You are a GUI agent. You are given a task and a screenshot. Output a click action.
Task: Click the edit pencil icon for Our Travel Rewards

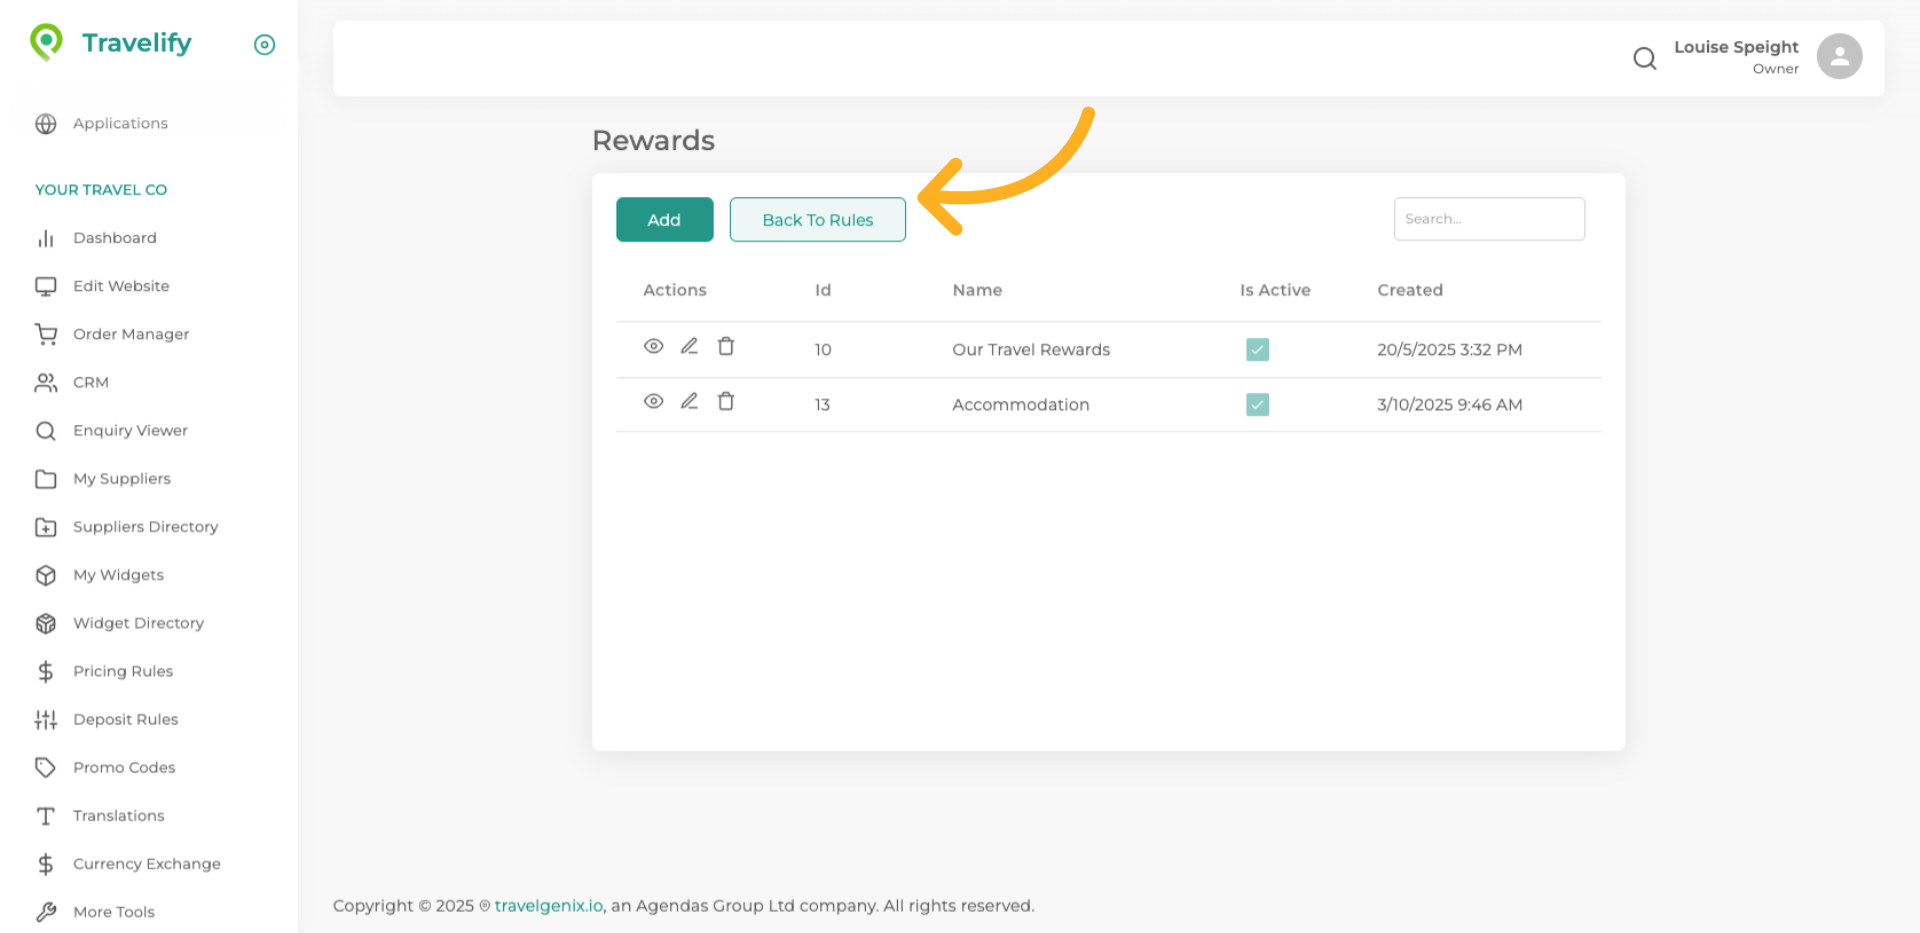689,346
